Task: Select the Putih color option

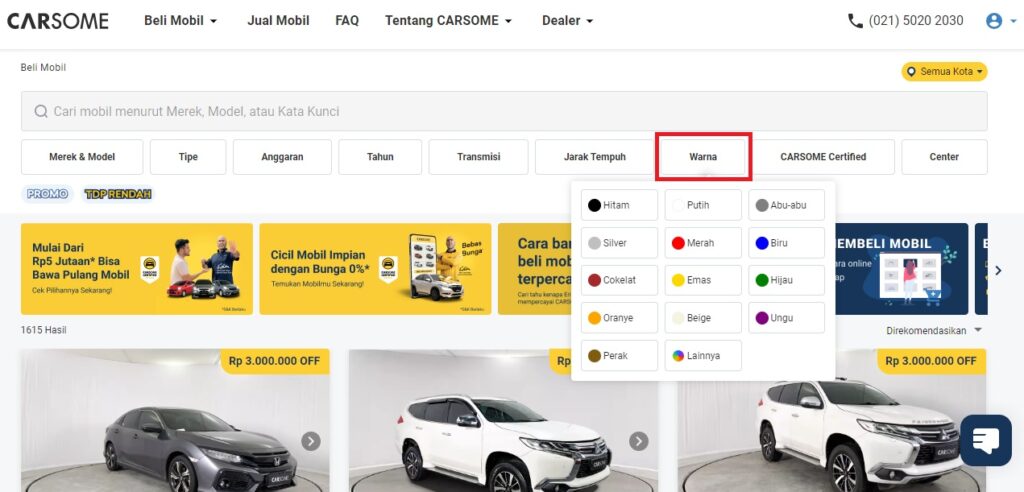Action: (x=703, y=205)
